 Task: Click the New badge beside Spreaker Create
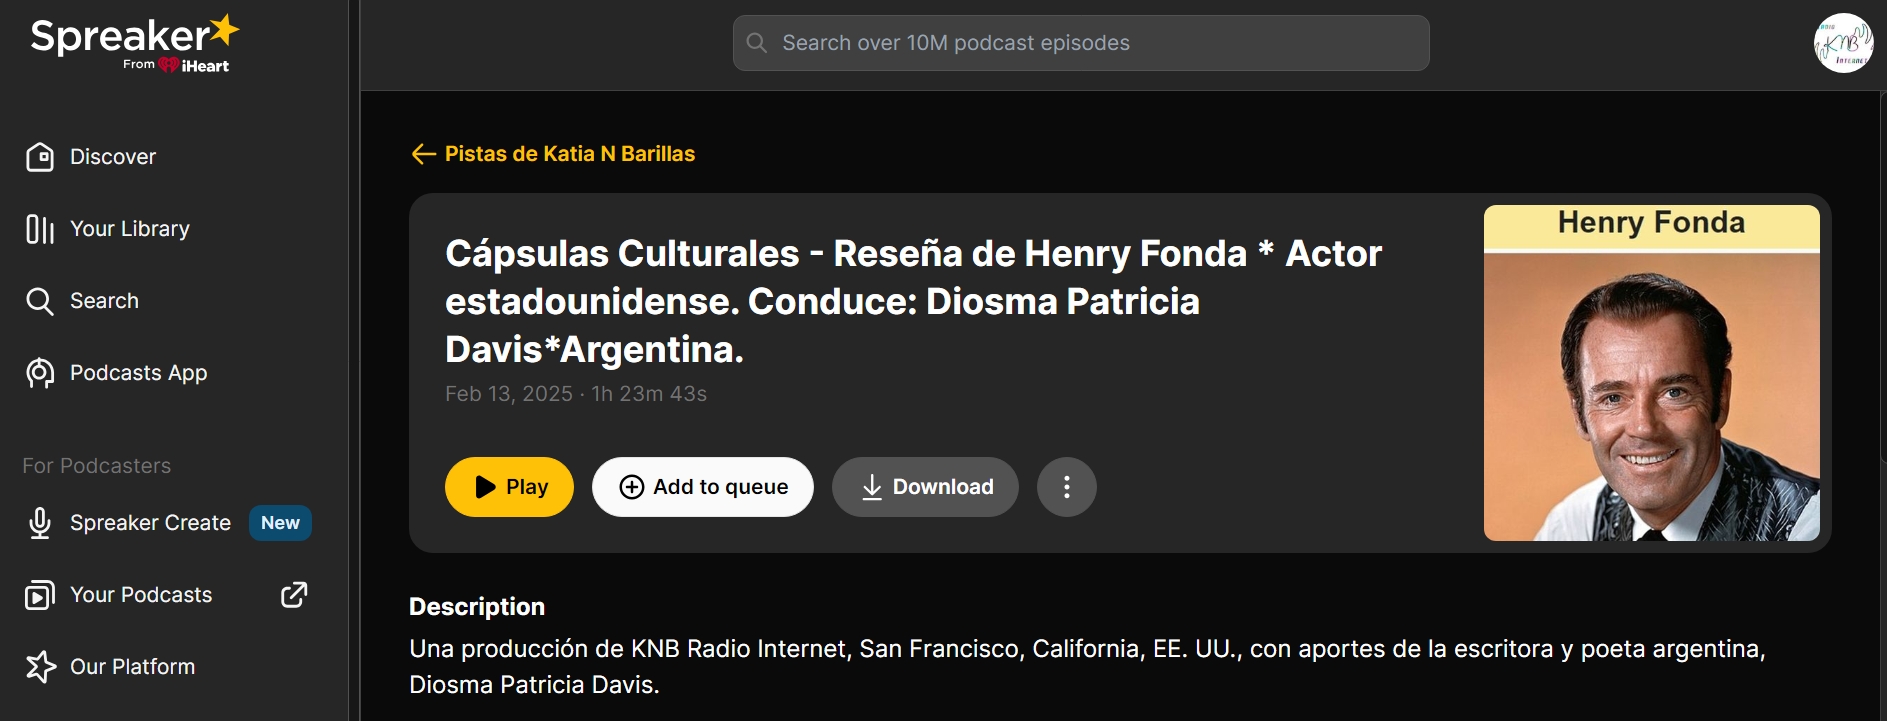coord(280,523)
